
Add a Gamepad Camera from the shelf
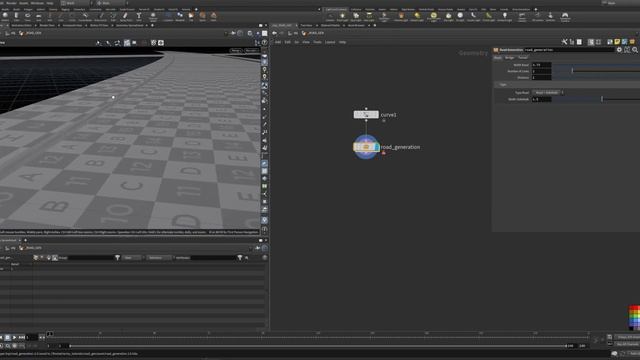pos(565,16)
